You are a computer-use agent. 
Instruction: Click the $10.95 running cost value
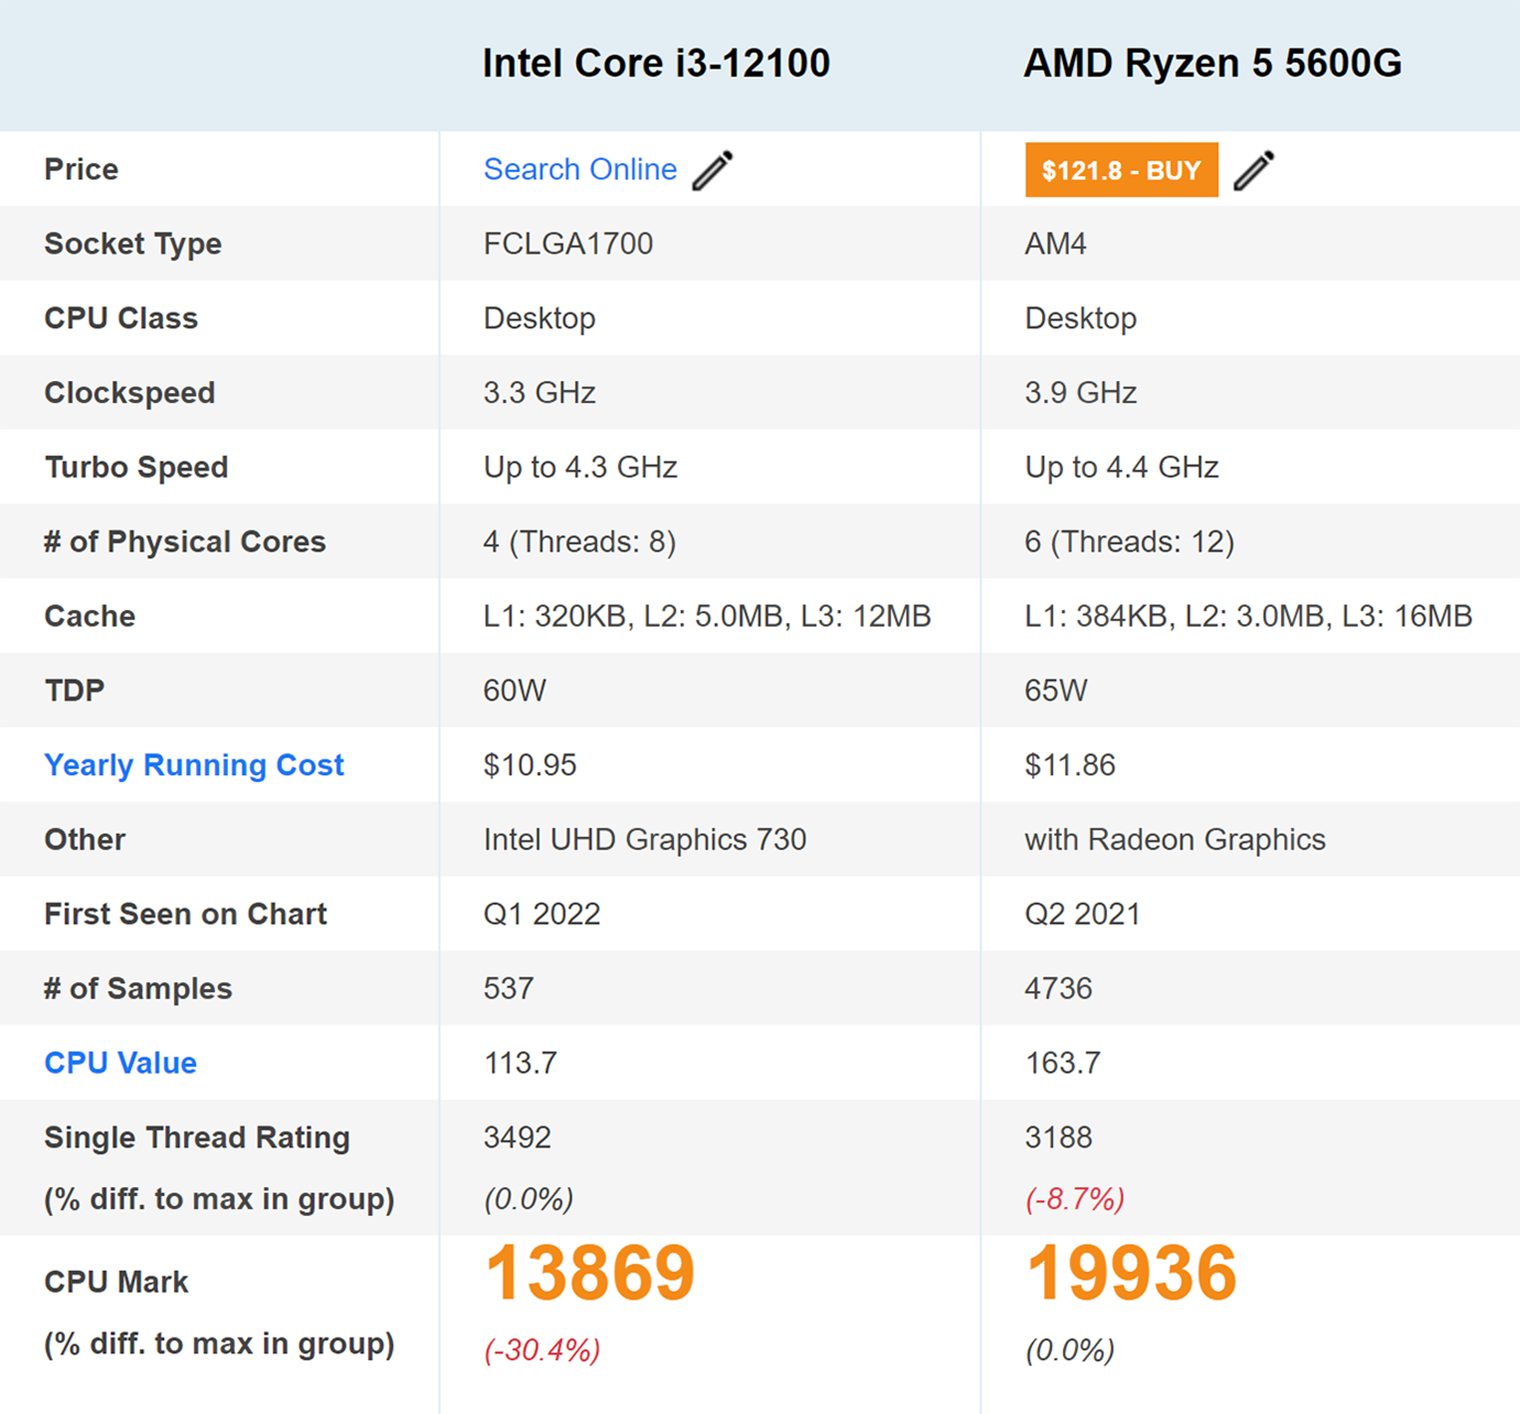(530, 765)
